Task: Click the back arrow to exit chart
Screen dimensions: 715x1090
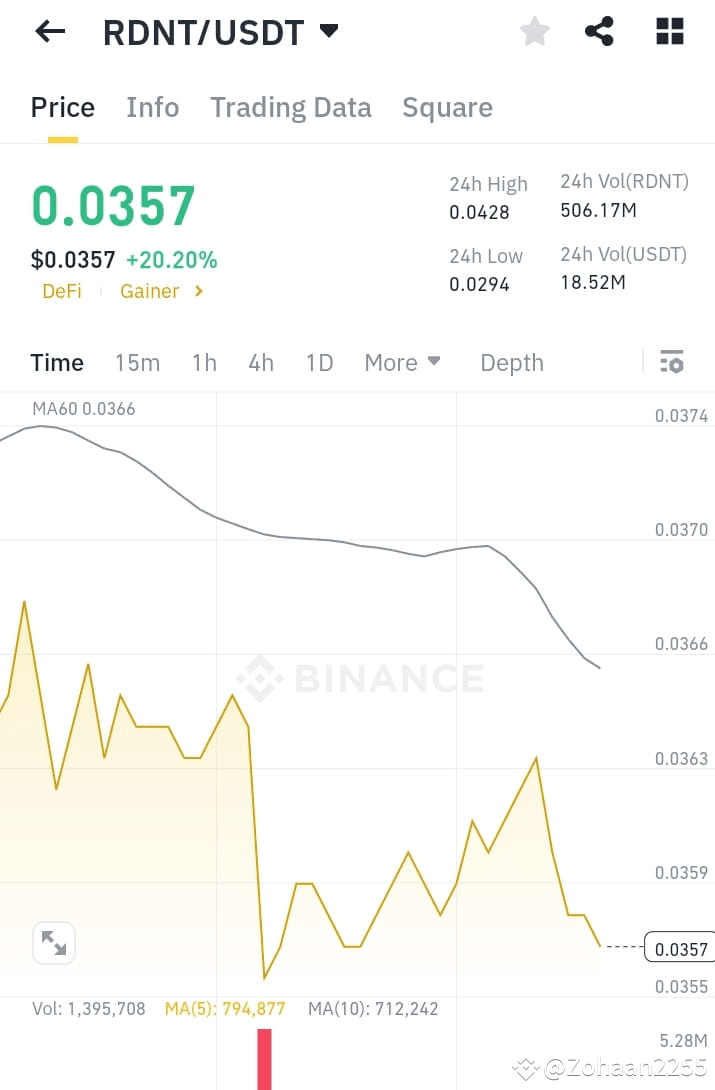Action: 48,31
